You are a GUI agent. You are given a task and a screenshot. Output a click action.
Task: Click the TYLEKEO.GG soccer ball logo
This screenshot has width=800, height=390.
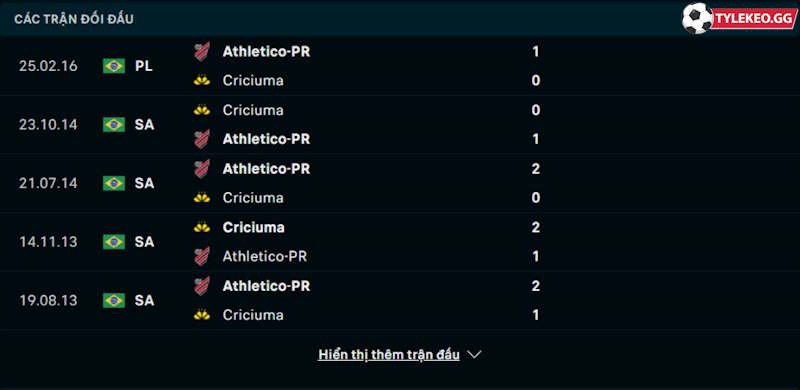697,18
